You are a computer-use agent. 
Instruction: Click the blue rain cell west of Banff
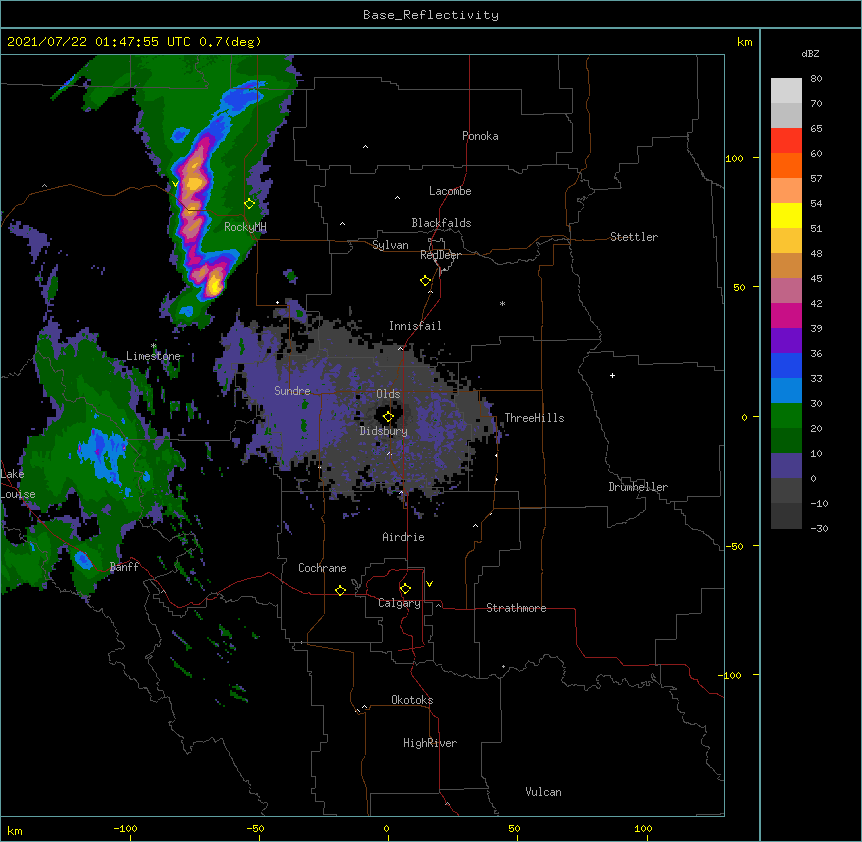[x=83, y=560]
